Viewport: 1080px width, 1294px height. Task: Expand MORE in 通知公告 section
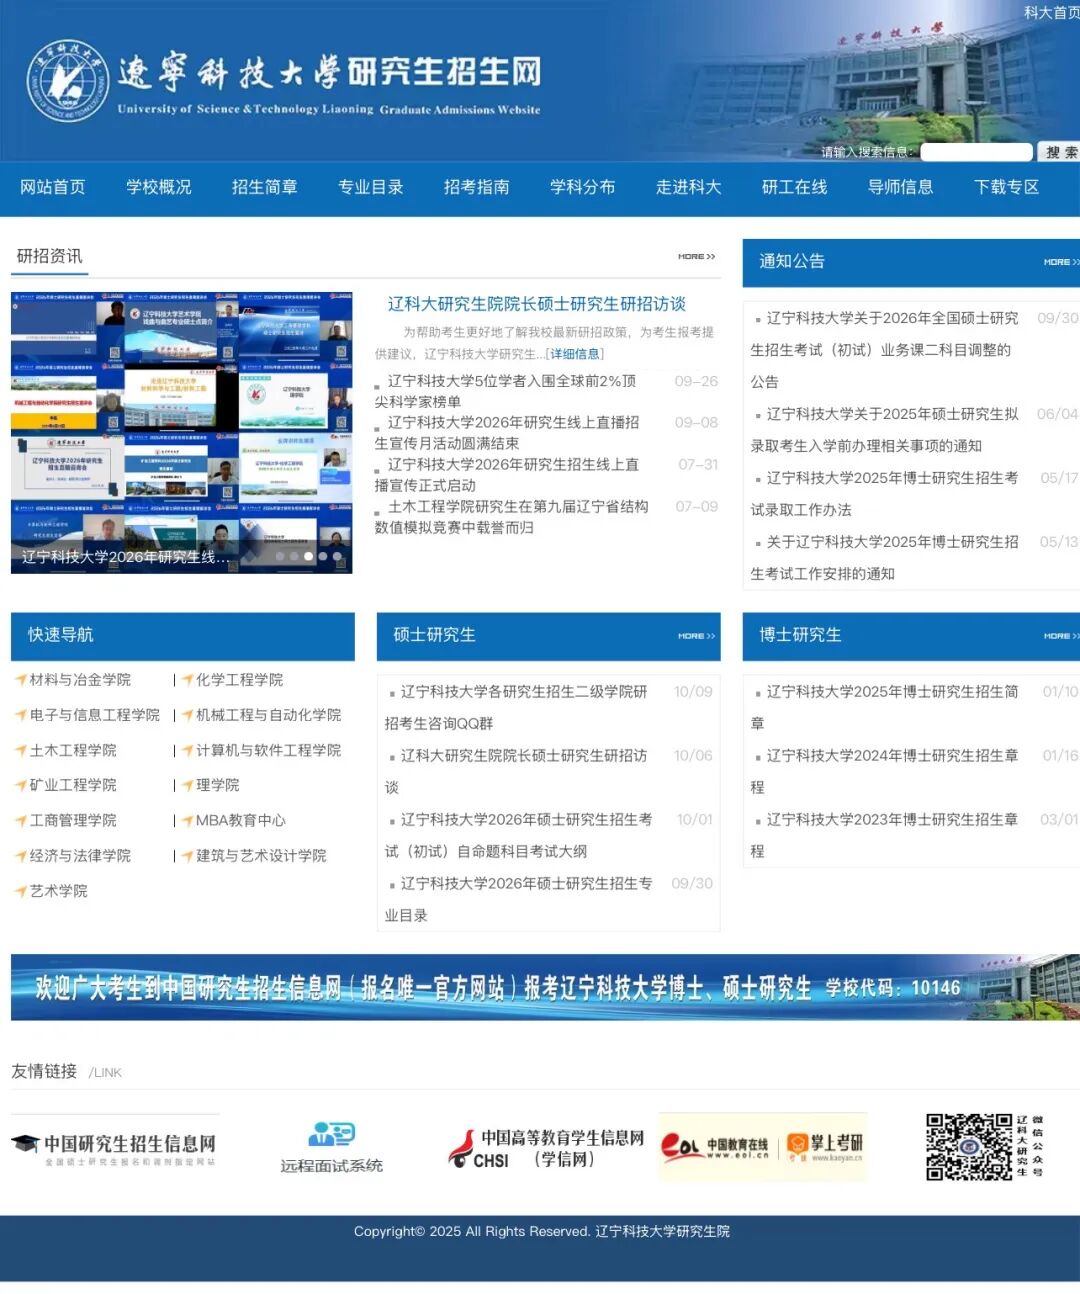(x=1060, y=262)
